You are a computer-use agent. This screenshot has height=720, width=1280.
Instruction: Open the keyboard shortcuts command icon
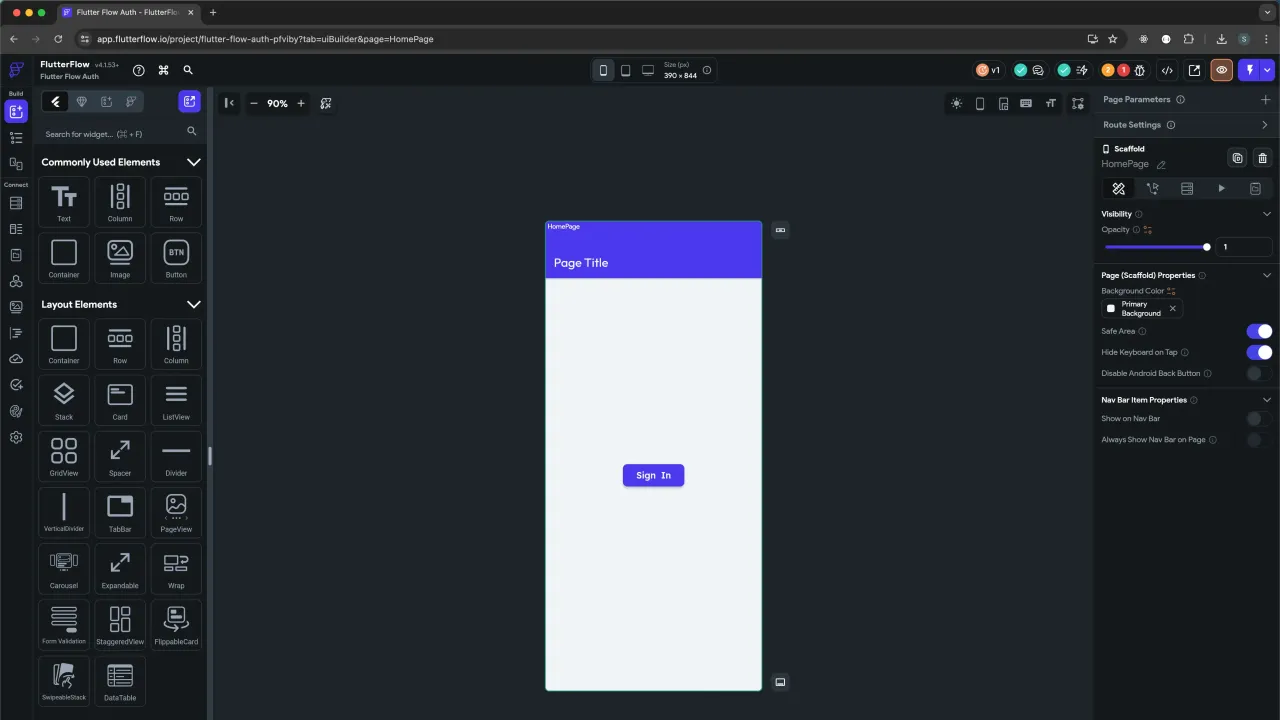[163, 70]
